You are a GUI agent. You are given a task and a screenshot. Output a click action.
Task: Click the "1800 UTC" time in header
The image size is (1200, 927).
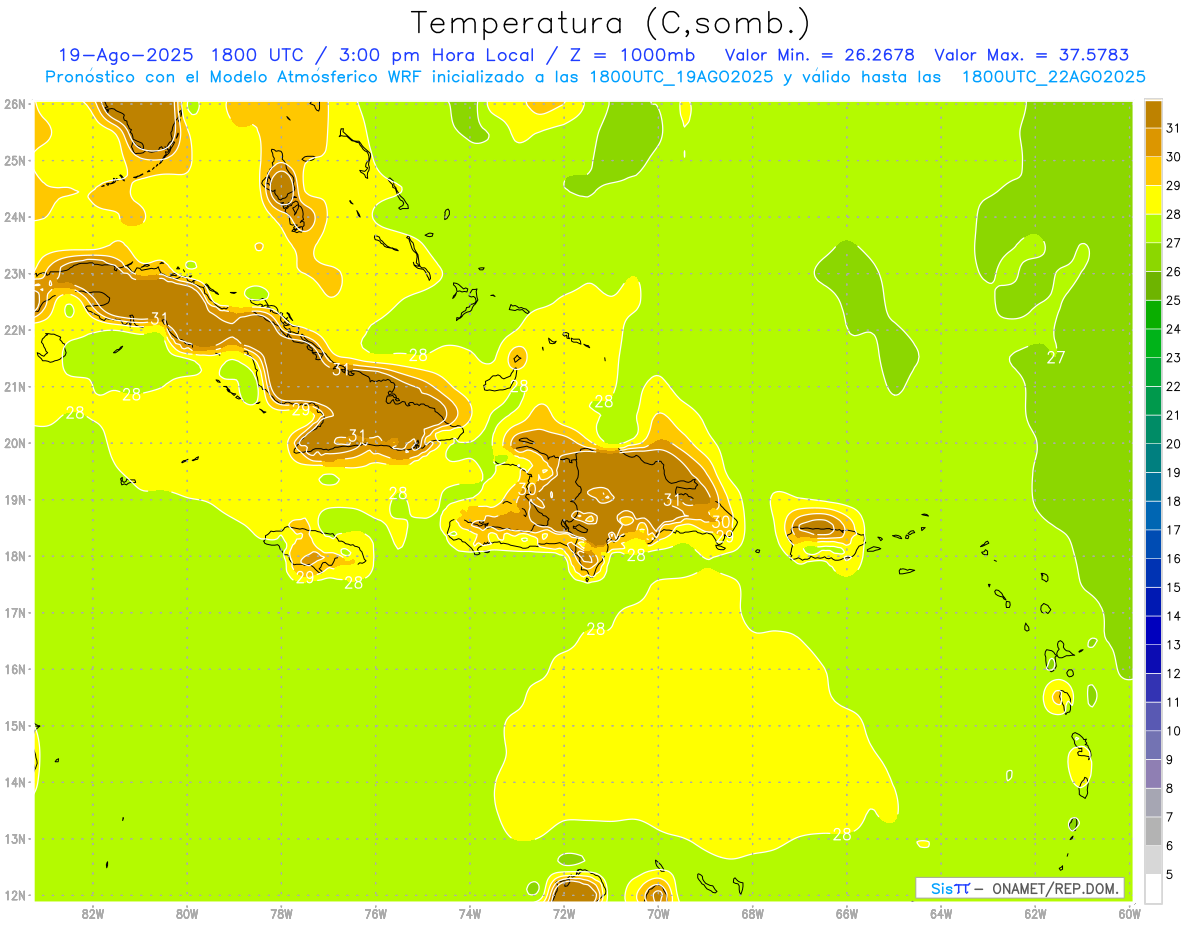click(258, 55)
